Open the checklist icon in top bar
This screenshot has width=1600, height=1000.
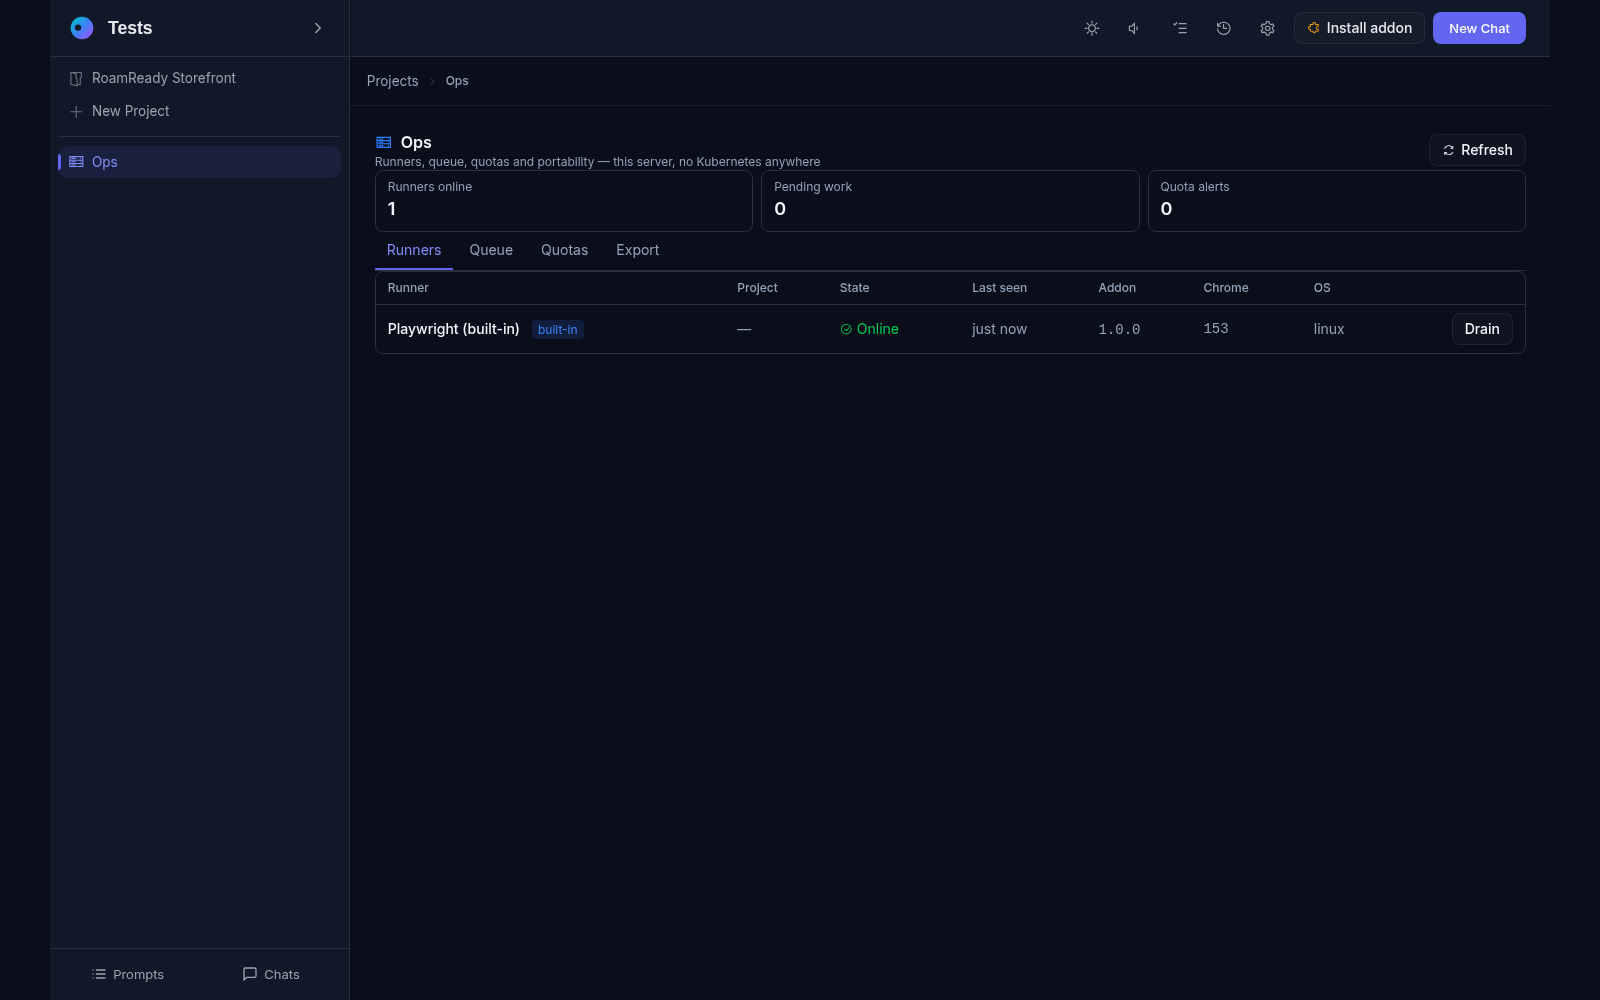tap(1180, 28)
